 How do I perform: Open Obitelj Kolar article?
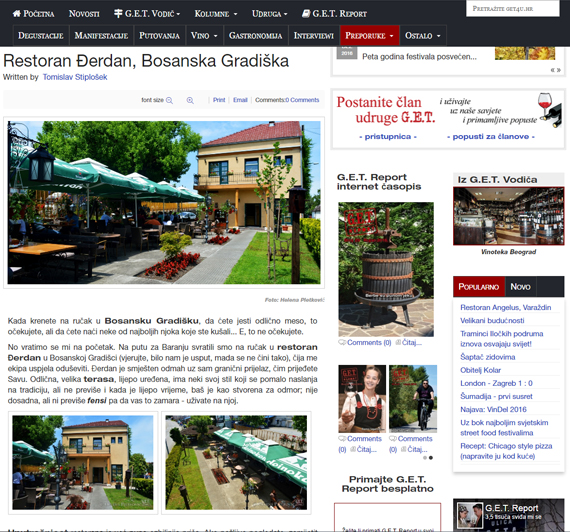coord(481,370)
